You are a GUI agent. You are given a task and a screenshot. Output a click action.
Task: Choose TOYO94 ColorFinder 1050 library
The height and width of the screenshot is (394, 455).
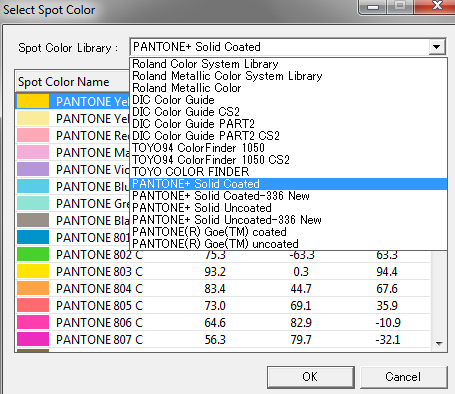(288, 148)
